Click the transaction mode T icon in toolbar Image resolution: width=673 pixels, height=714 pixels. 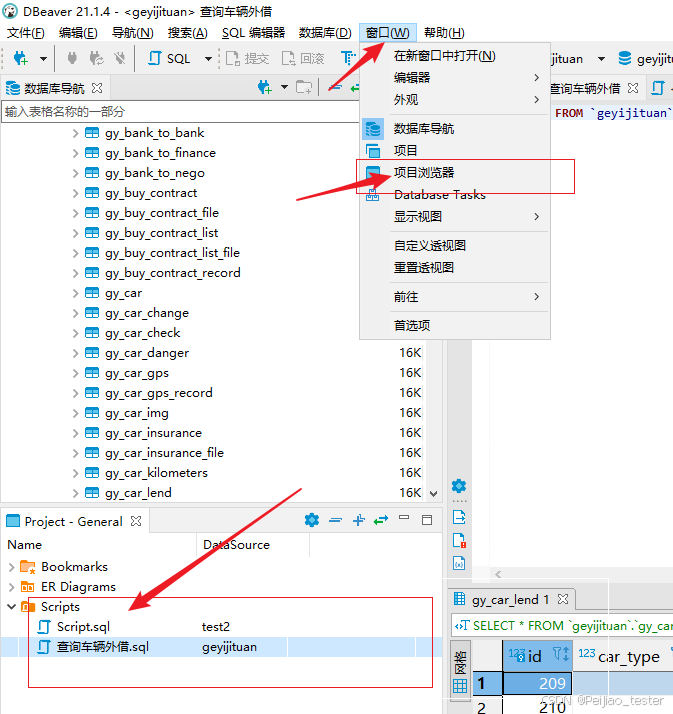point(348,58)
